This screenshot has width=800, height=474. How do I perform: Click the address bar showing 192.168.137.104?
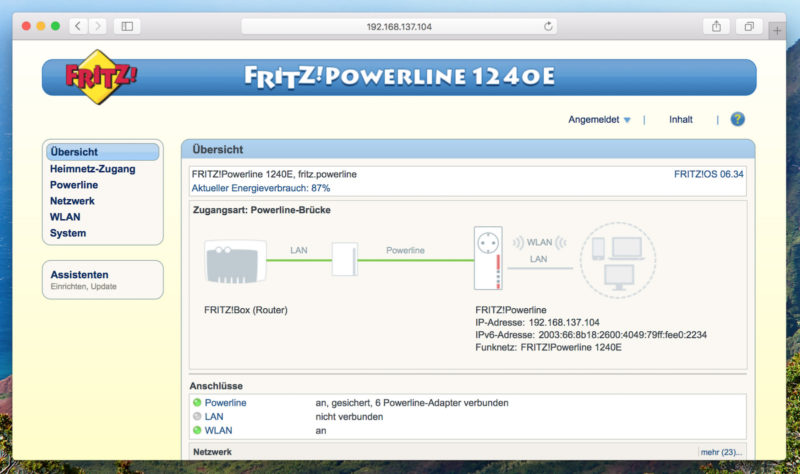[399, 27]
